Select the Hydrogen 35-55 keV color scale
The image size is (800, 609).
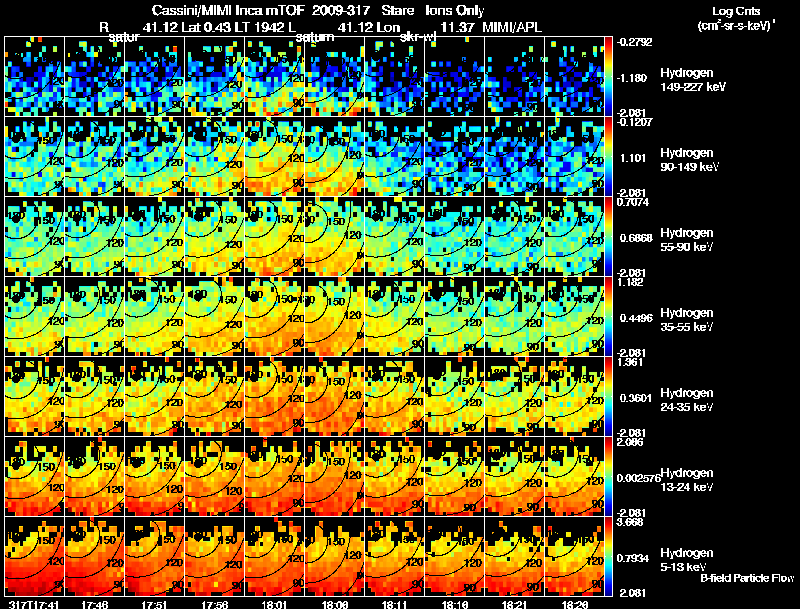(x=608, y=317)
